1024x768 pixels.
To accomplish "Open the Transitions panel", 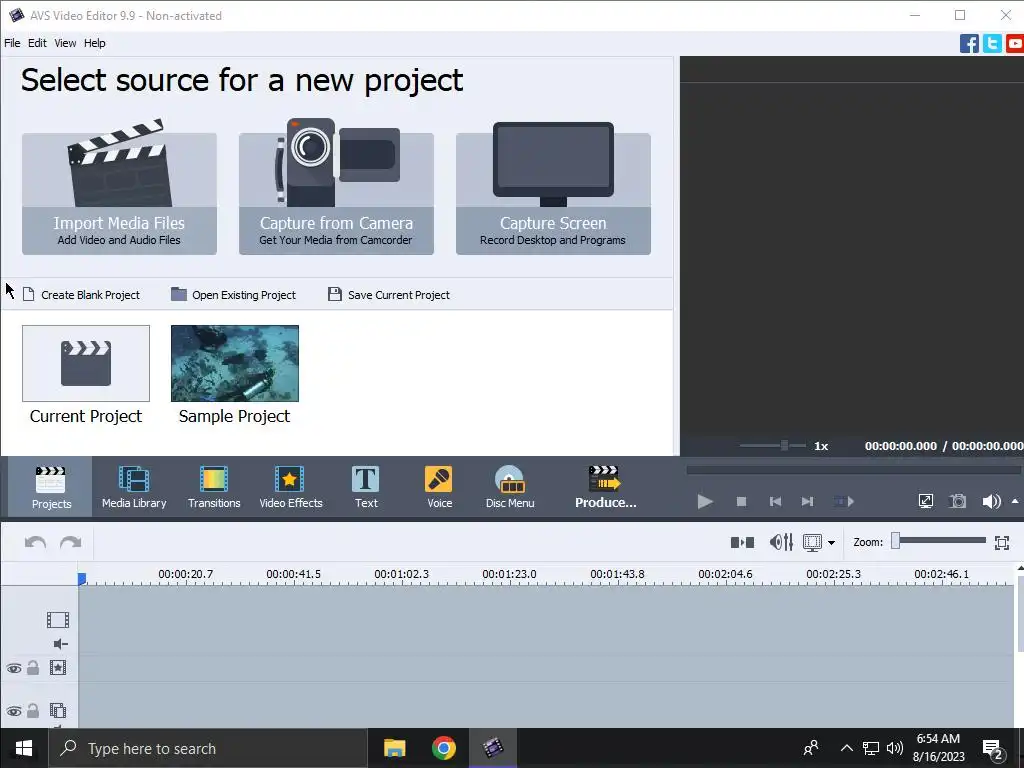I will pyautogui.click(x=214, y=487).
